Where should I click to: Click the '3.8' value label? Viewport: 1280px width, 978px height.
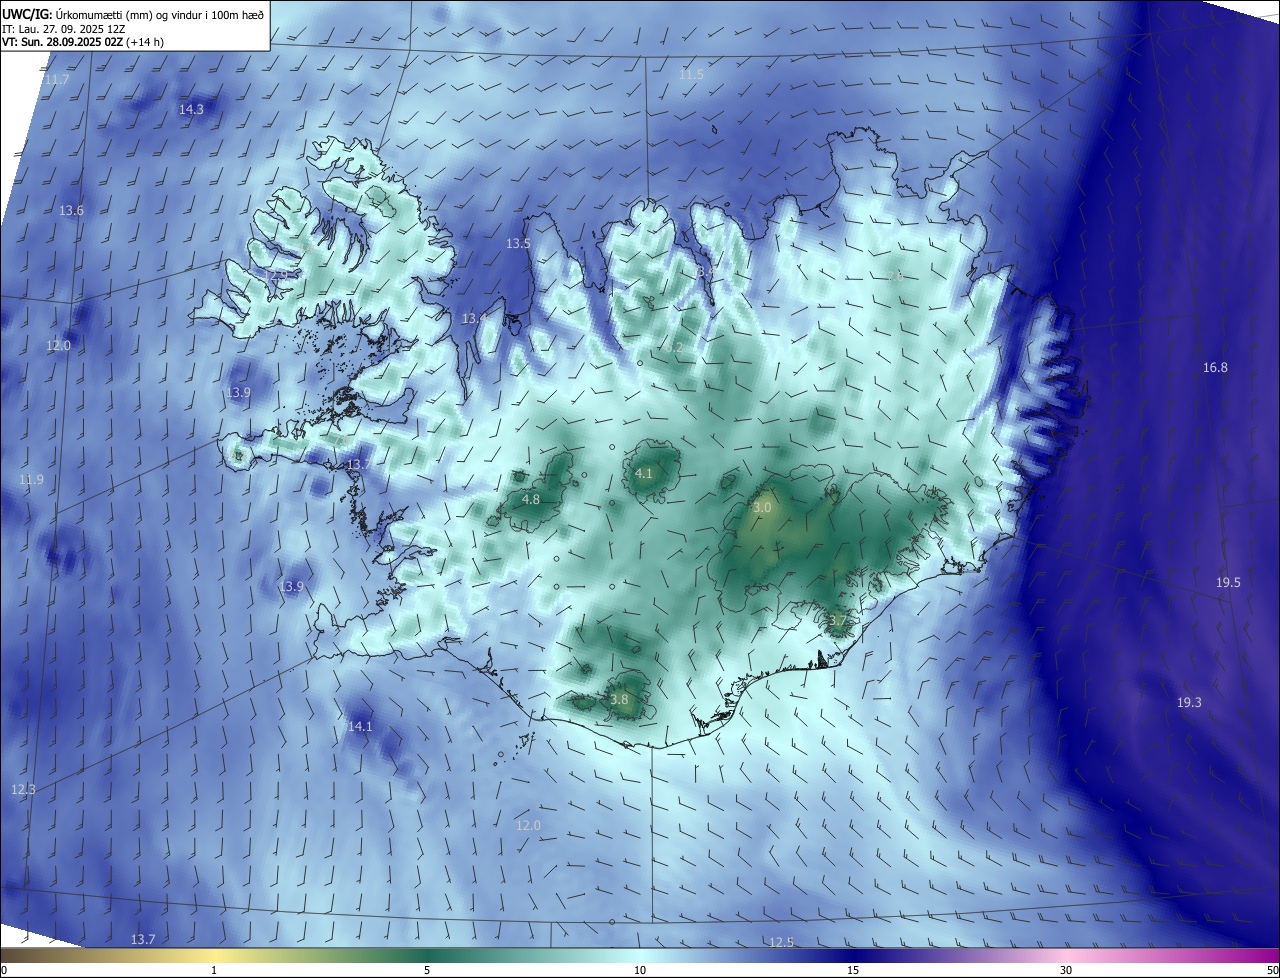619,699
